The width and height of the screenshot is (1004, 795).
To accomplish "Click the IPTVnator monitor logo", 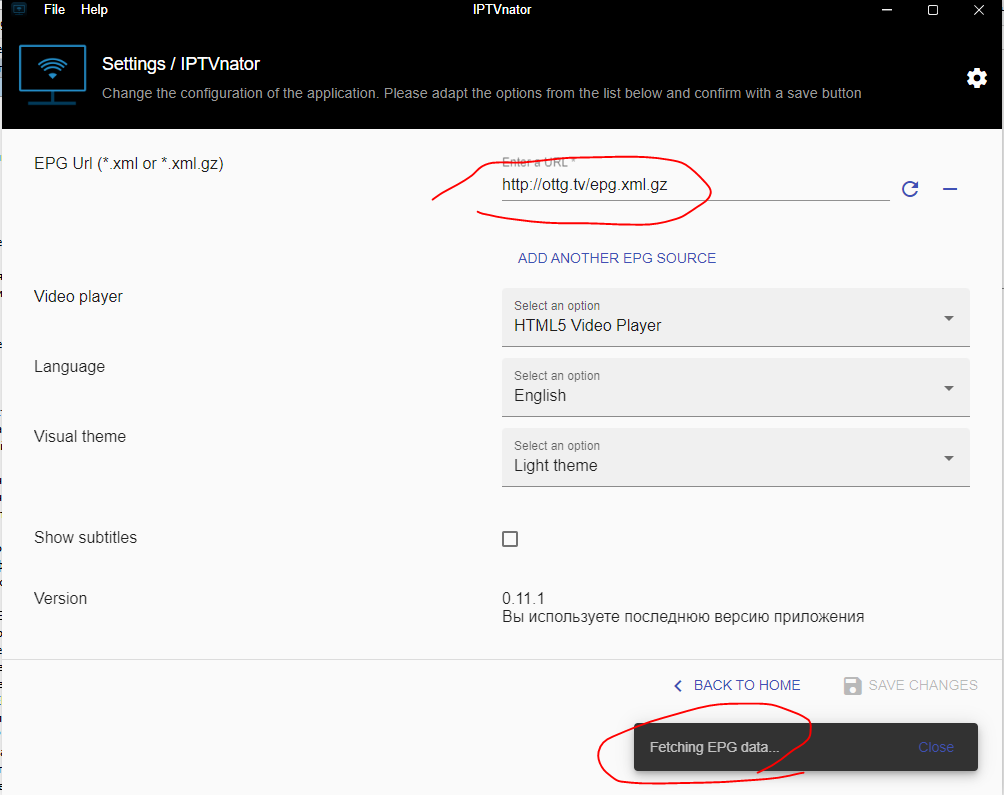I will click(x=53, y=74).
